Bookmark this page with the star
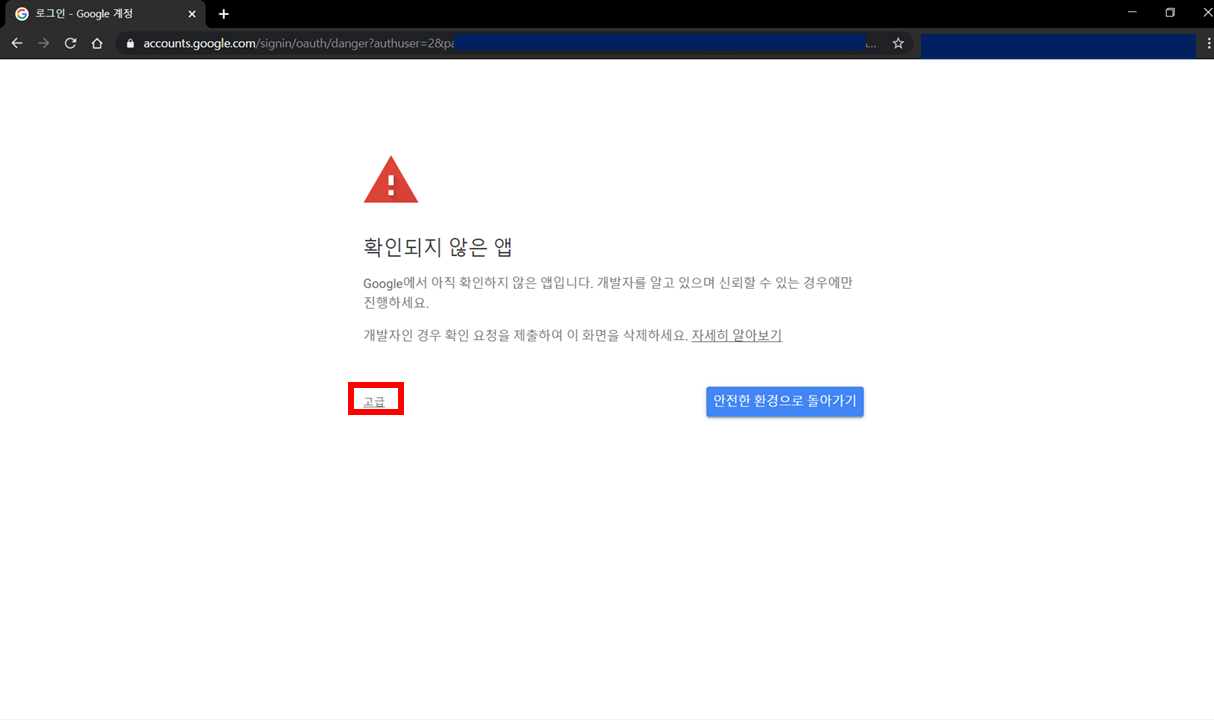Image resolution: width=1214 pixels, height=720 pixels. pos(898,44)
